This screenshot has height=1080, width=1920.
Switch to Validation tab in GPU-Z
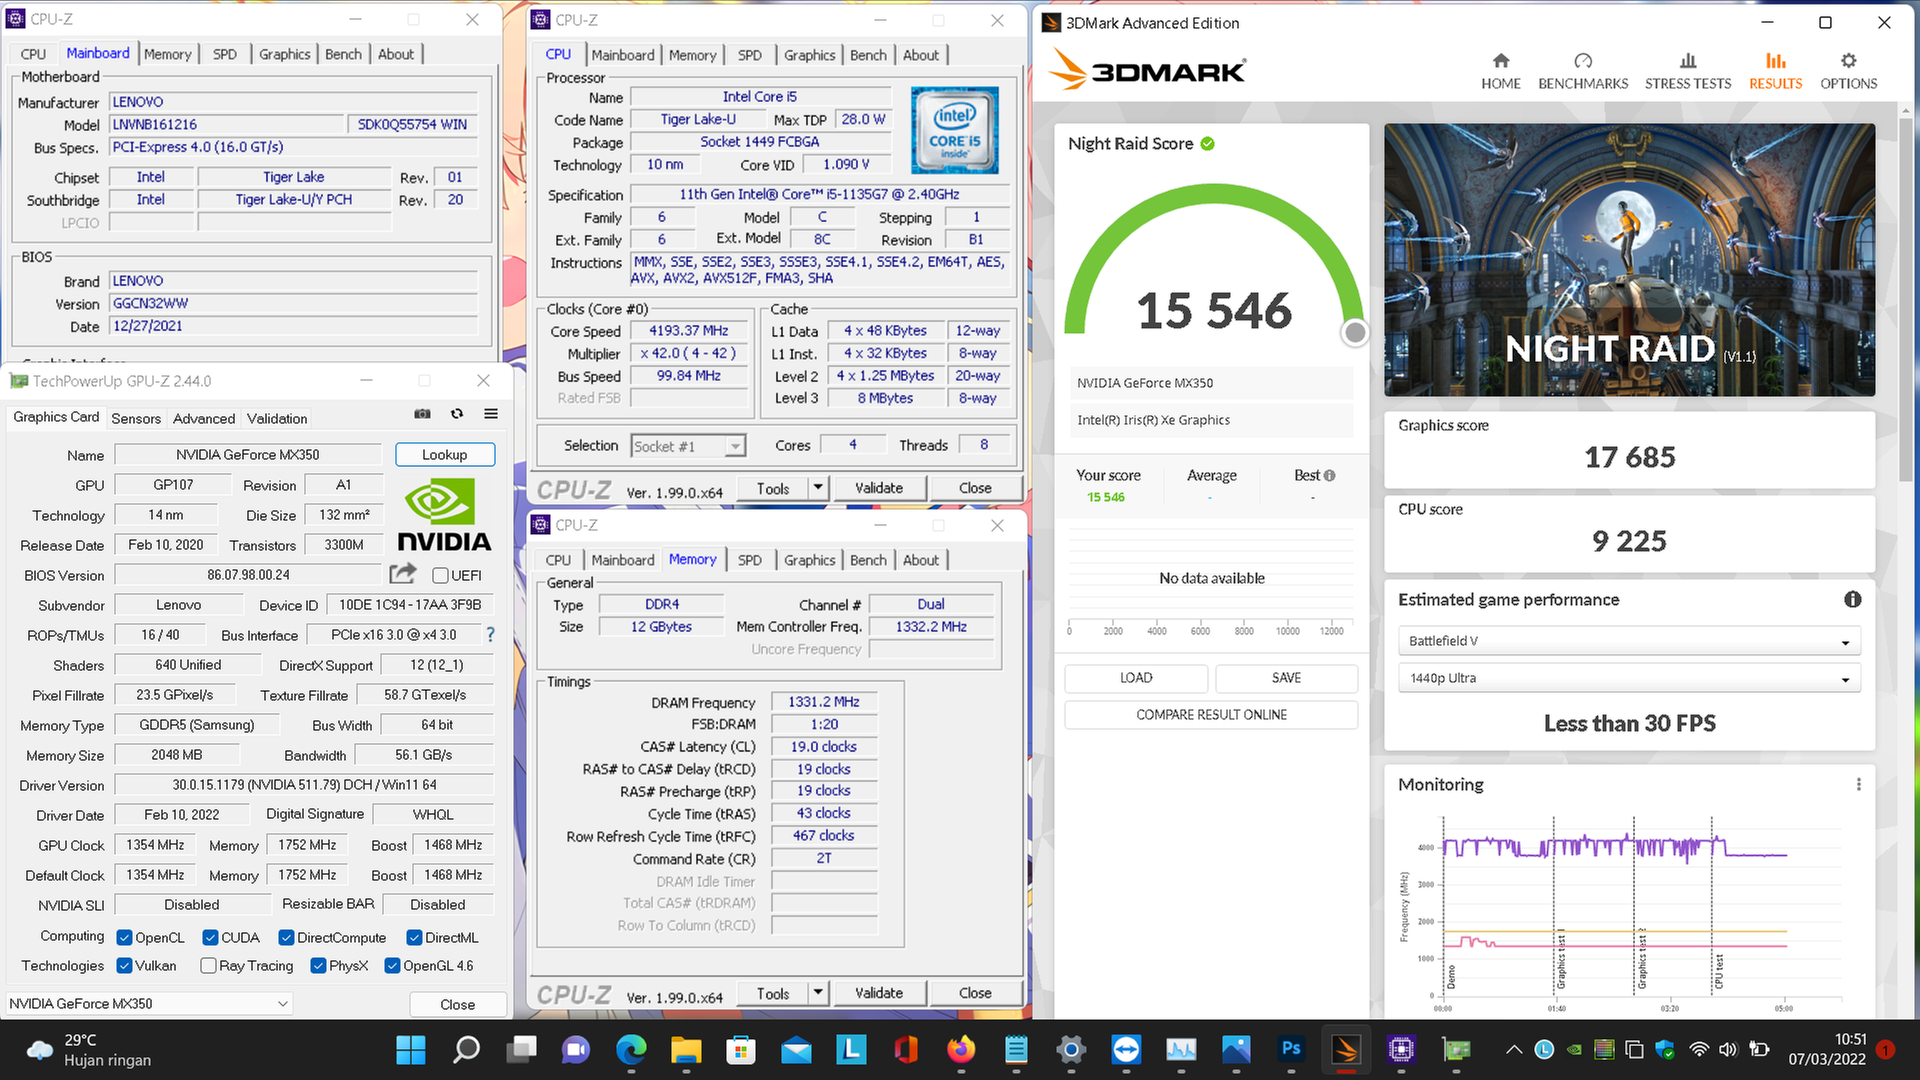[x=277, y=419]
